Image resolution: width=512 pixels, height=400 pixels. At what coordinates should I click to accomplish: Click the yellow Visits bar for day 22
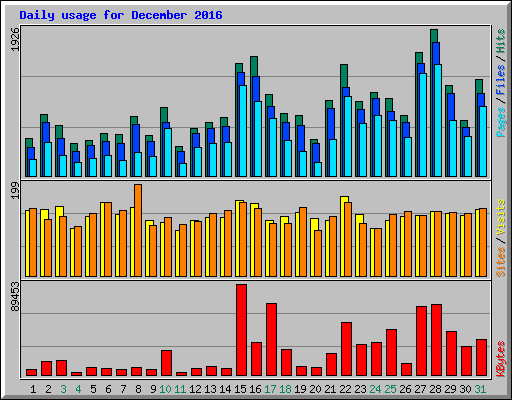(343, 236)
